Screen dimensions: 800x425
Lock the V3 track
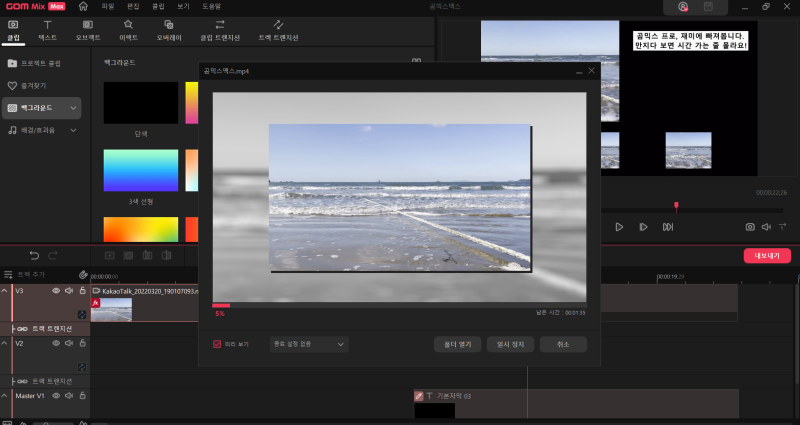pyautogui.click(x=82, y=290)
